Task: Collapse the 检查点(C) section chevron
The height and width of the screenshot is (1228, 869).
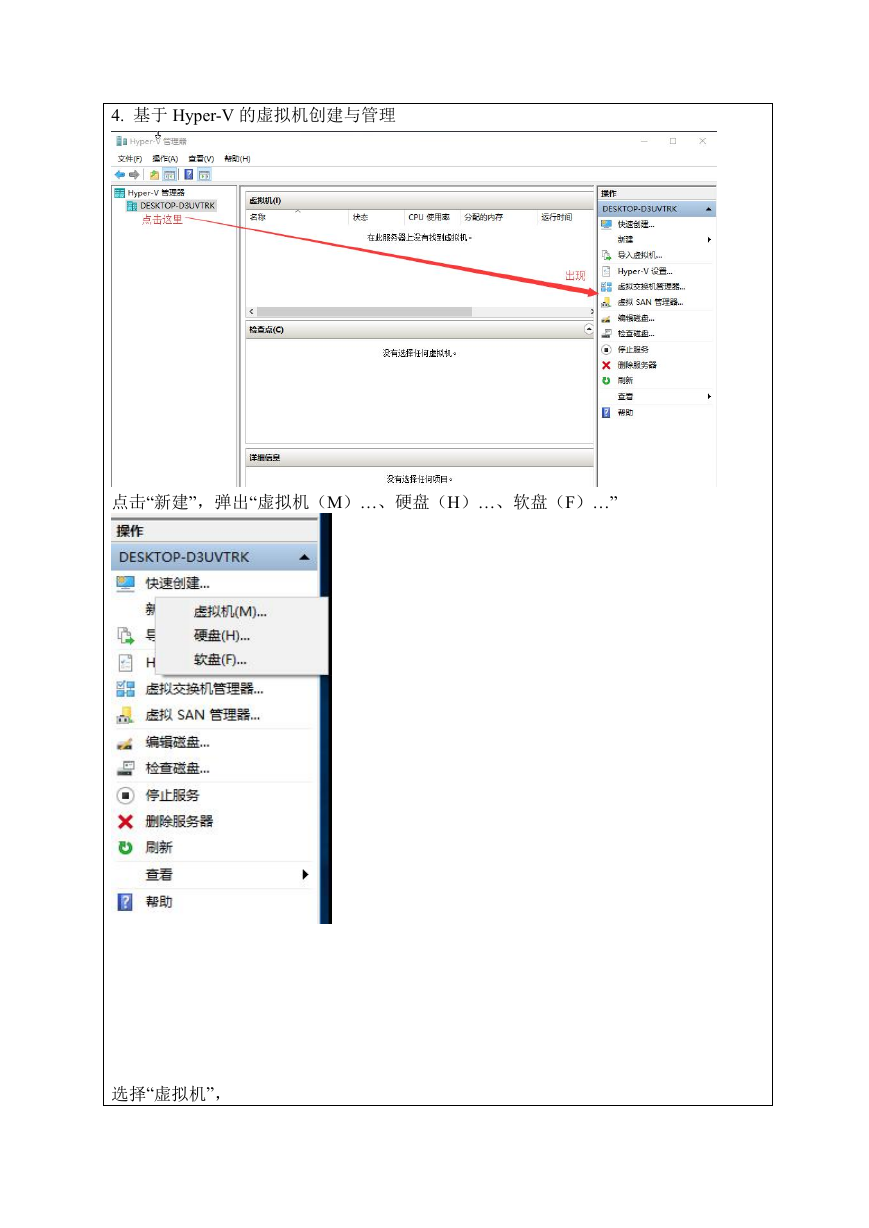Action: [x=589, y=329]
